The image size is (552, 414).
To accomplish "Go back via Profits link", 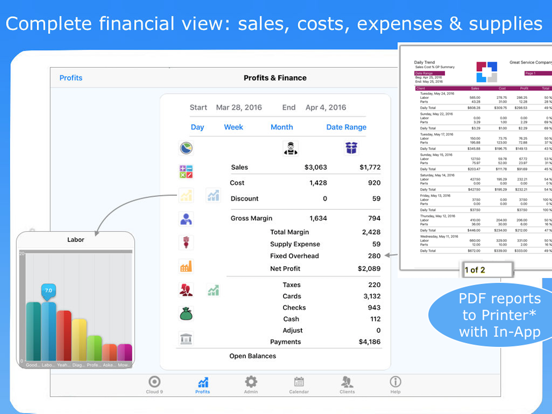I will pyautogui.click(x=71, y=78).
